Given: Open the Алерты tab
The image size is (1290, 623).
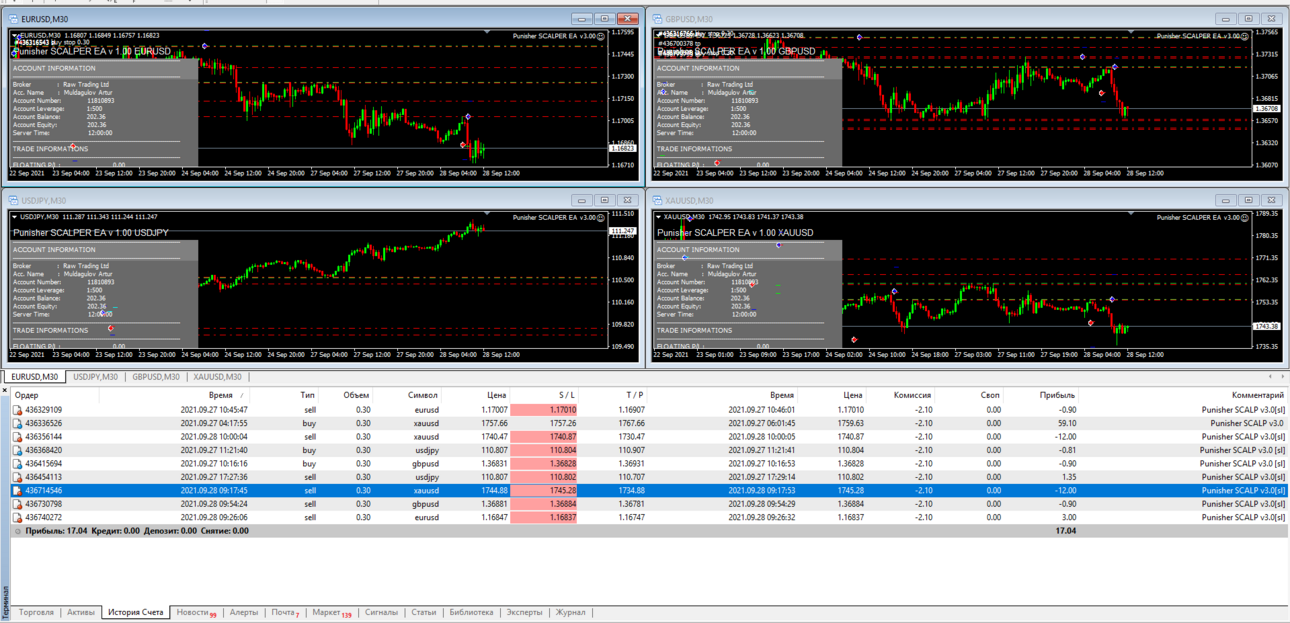Looking at the screenshot, I should point(243,612).
